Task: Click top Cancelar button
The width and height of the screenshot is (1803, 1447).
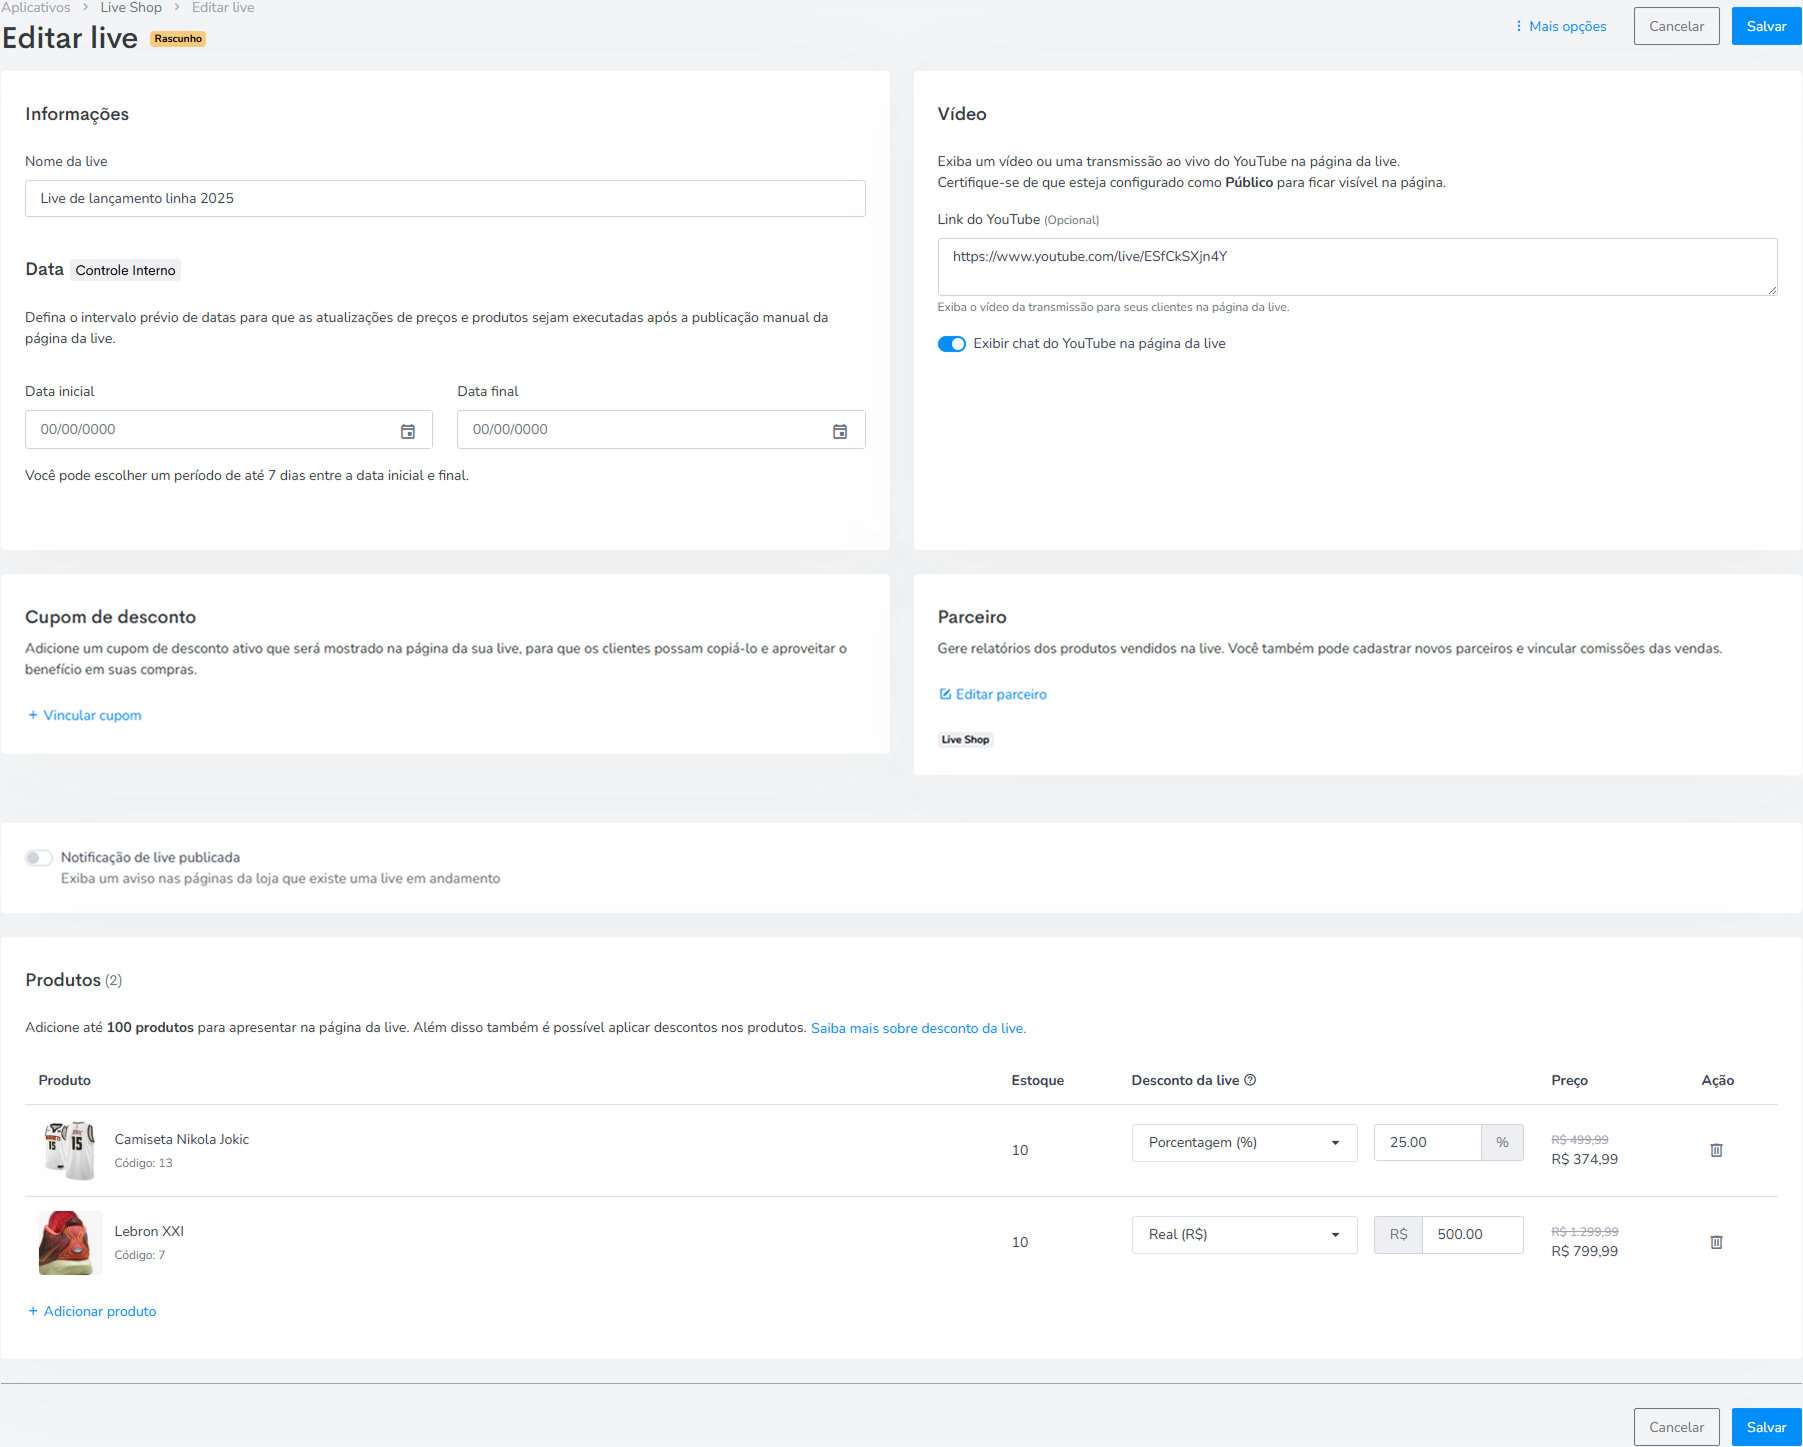Action: pyautogui.click(x=1676, y=26)
